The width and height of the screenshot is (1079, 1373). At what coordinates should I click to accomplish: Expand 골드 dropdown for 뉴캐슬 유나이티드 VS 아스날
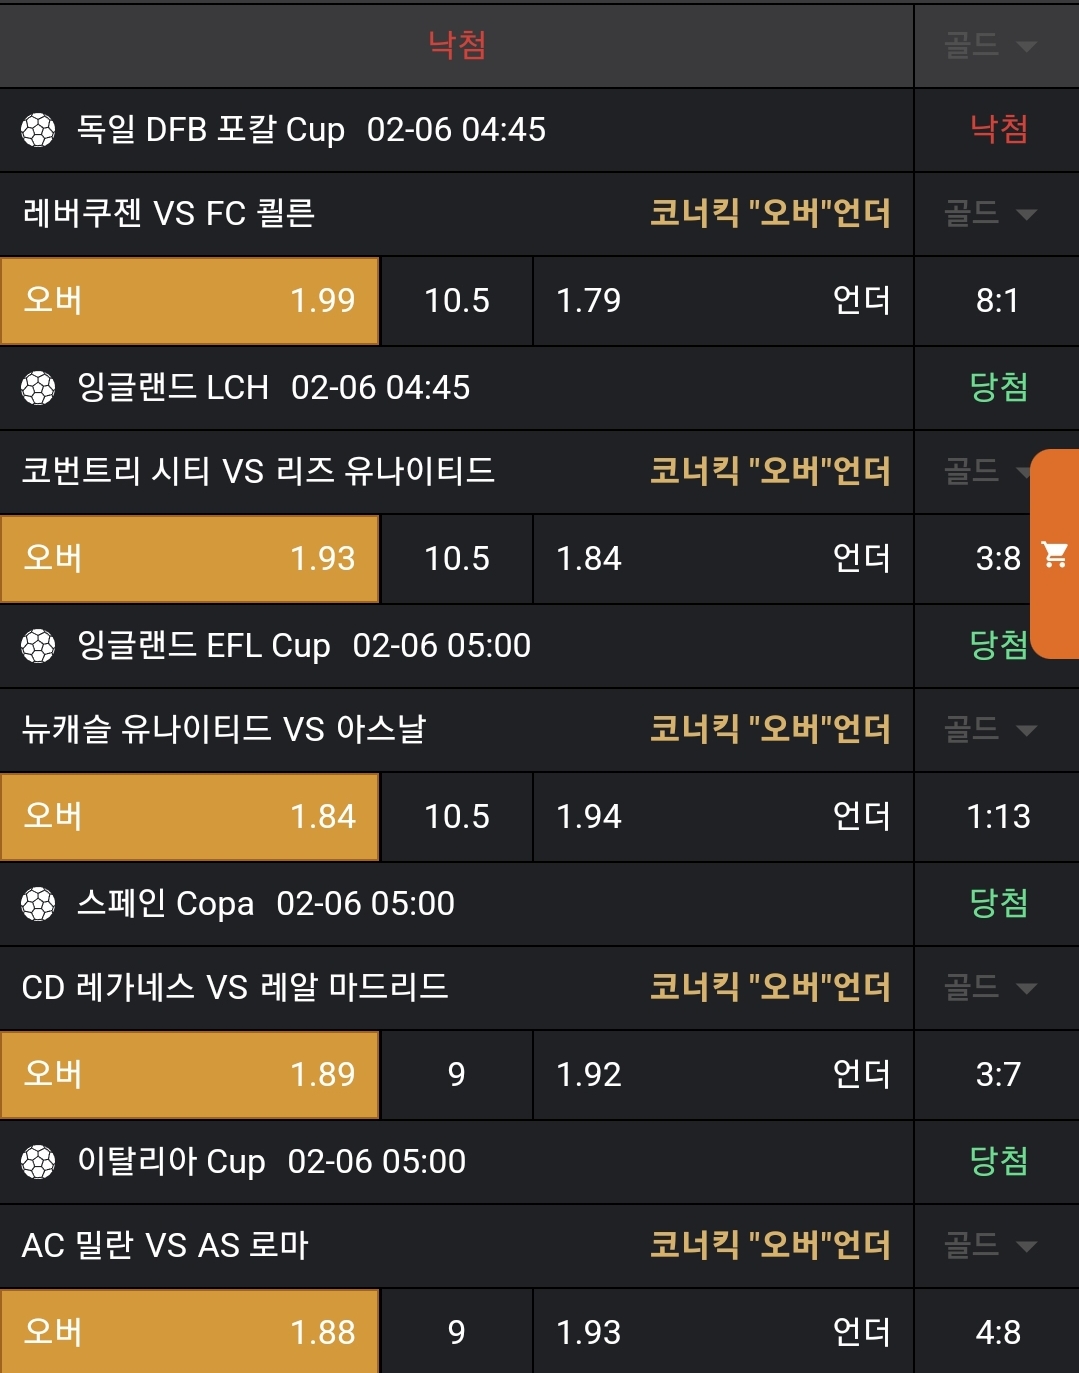tap(990, 729)
